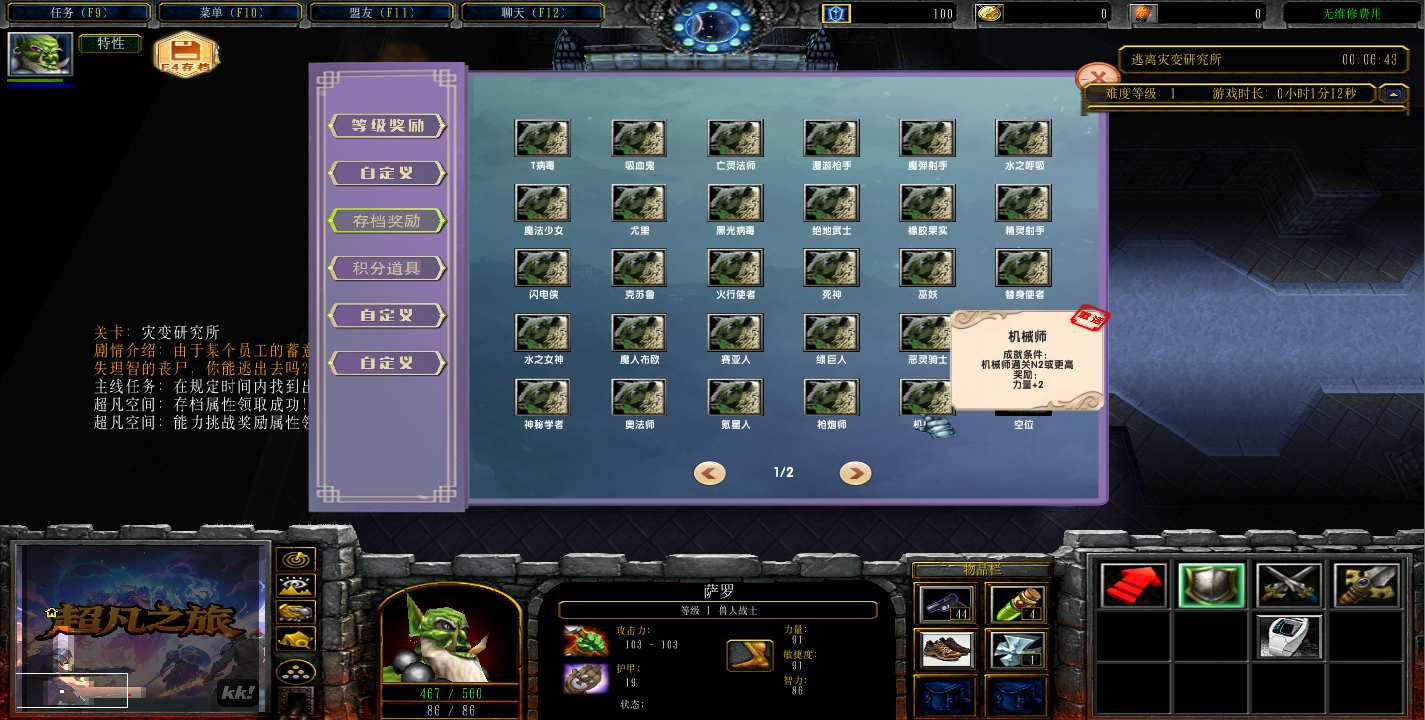Click the minimap signal ping icon
The height and width of the screenshot is (720, 1425).
tap(296, 560)
